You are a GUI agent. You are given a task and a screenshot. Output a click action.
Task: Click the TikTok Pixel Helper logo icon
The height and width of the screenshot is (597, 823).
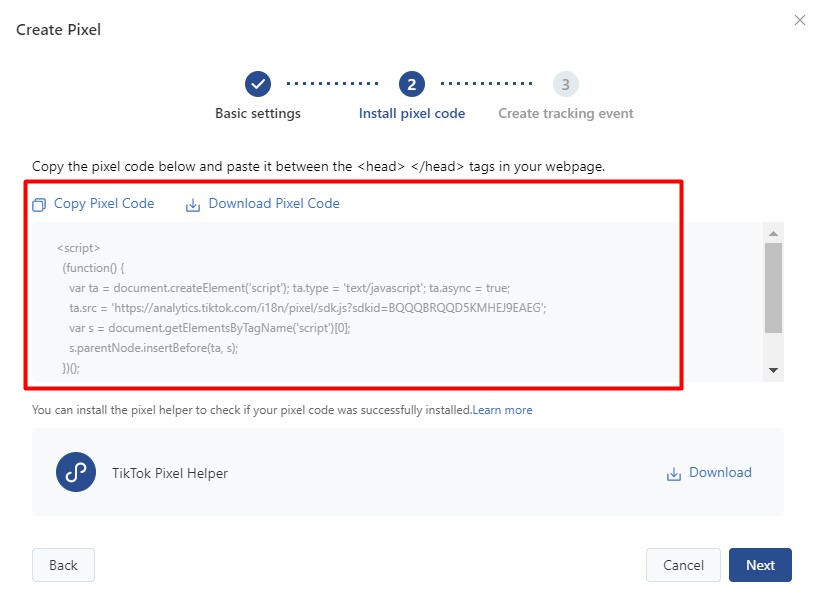click(x=76, y=472)
